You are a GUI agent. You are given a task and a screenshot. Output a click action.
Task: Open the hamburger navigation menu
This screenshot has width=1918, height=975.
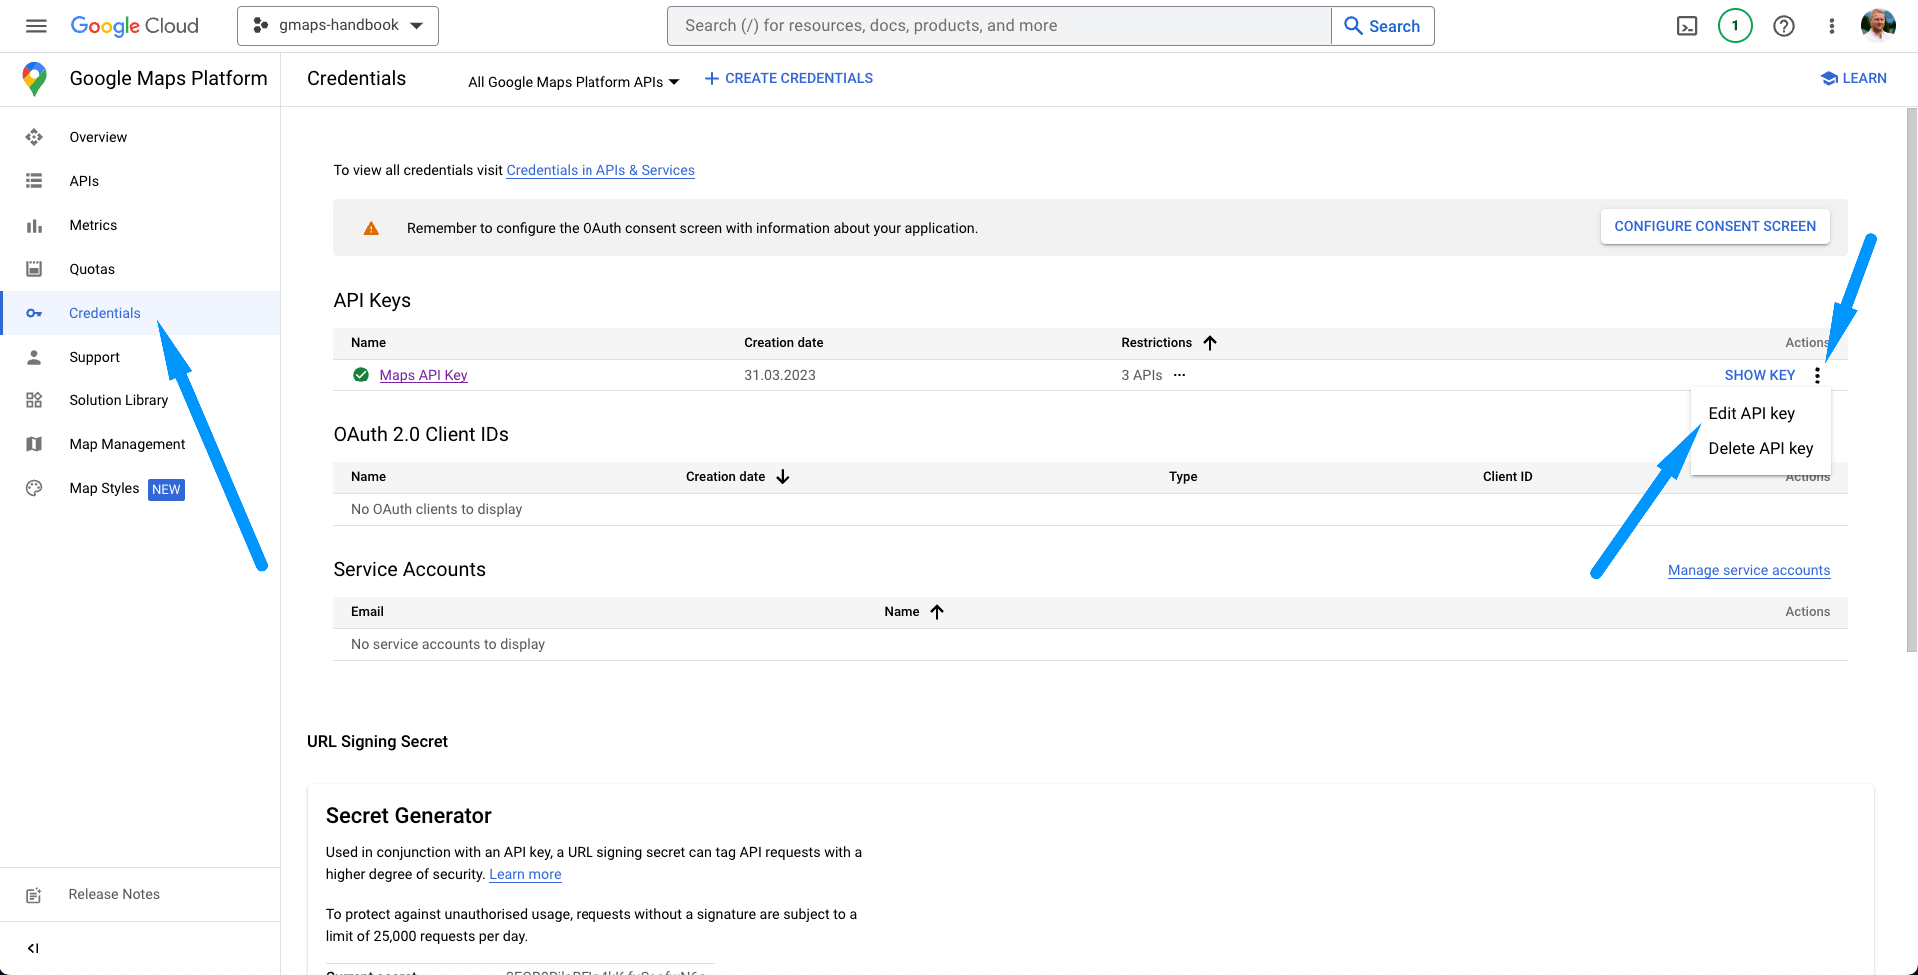[36, 26]
